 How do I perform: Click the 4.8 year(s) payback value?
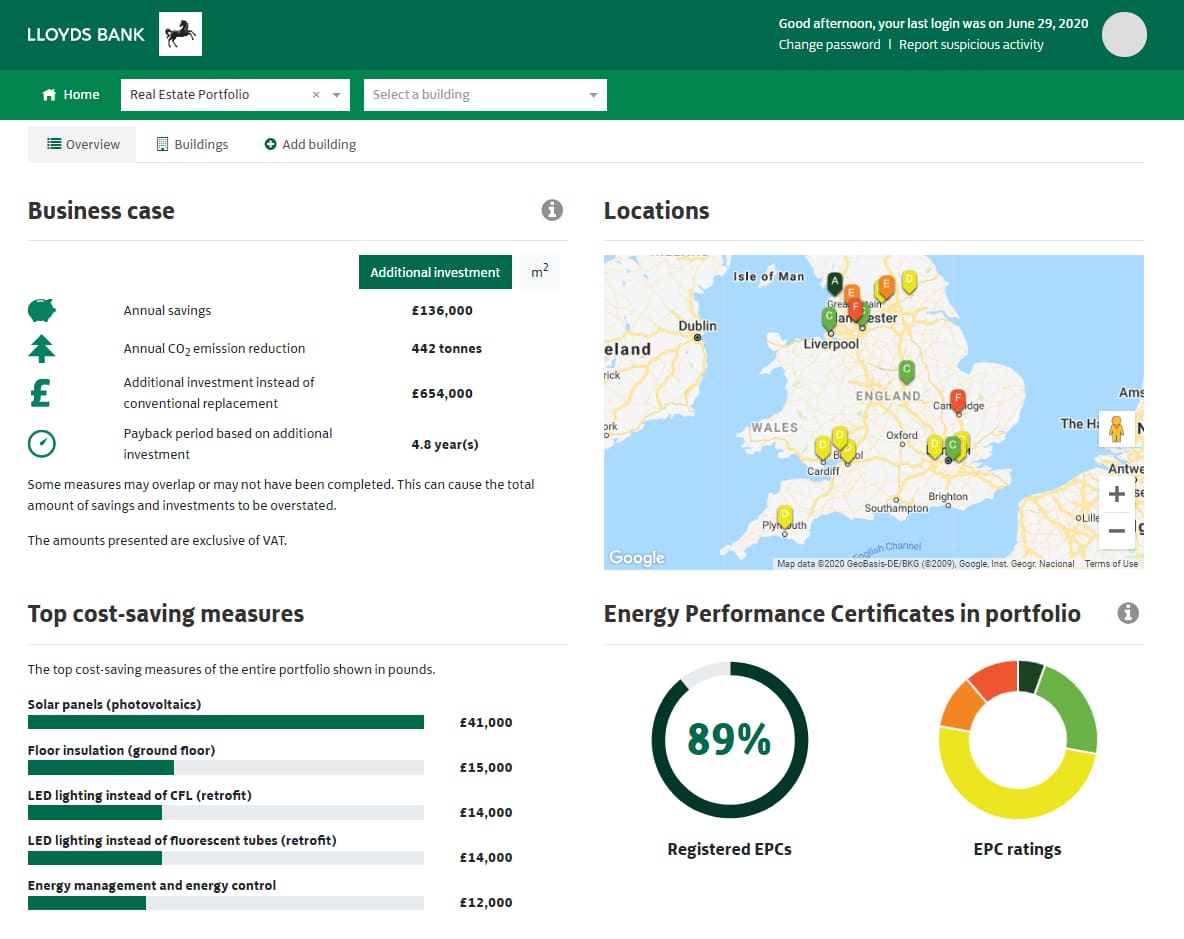(x=445, y=445)
